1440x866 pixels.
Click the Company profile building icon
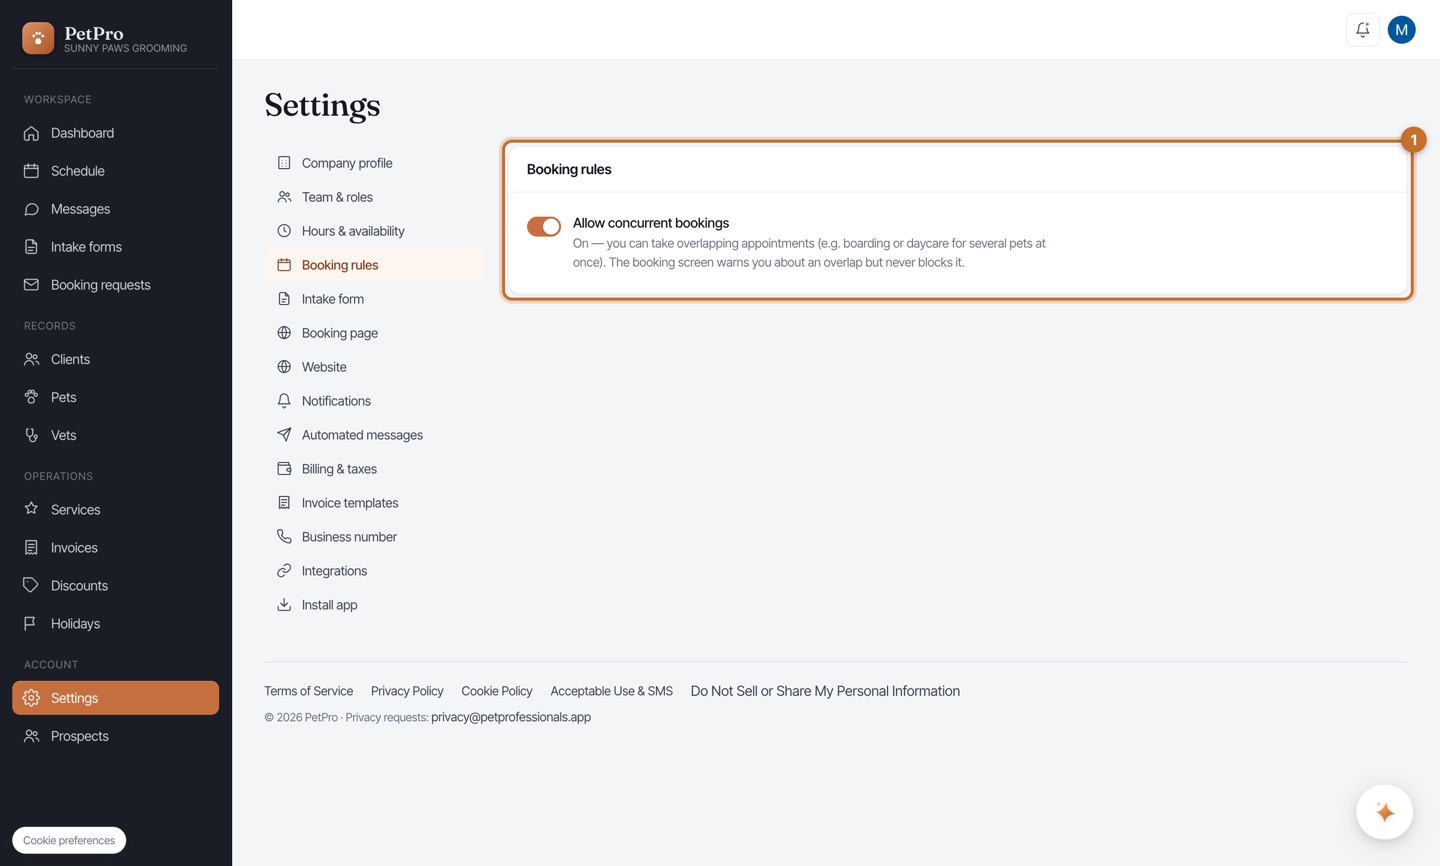coord(284,163)
